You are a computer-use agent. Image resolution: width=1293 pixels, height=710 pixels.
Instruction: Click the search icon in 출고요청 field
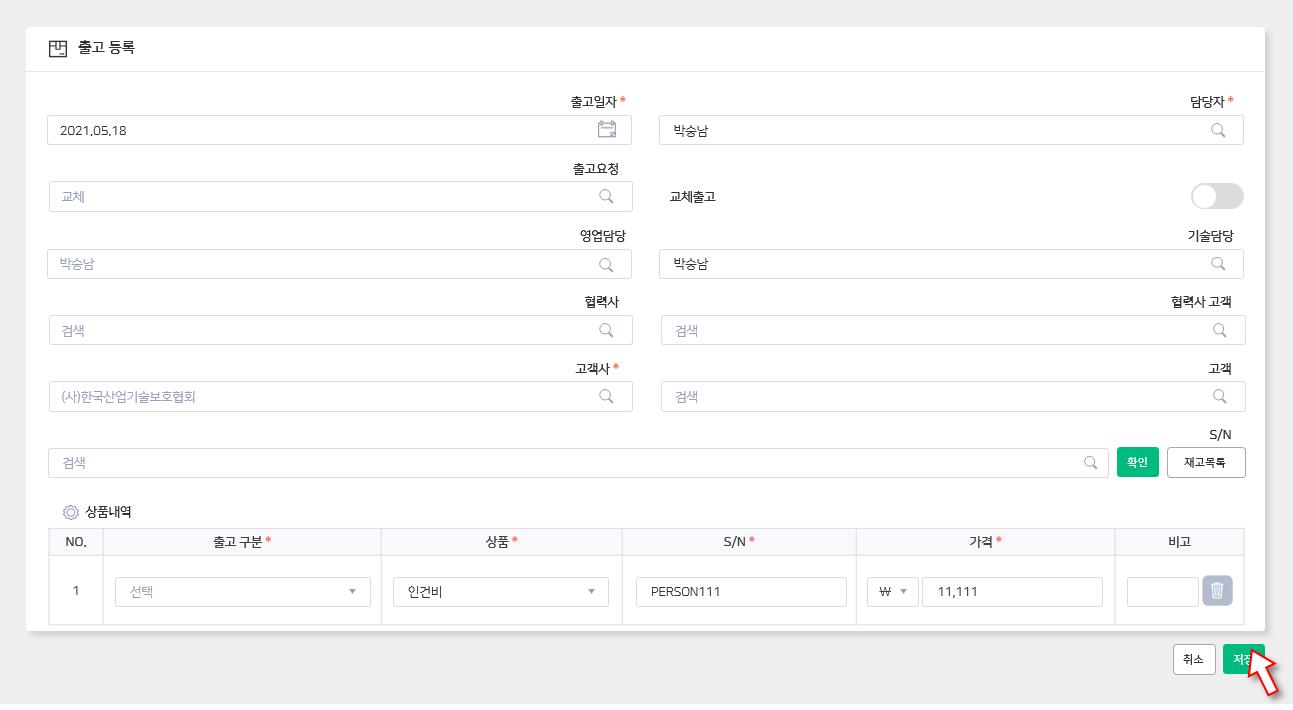click(x=606, y=196)
